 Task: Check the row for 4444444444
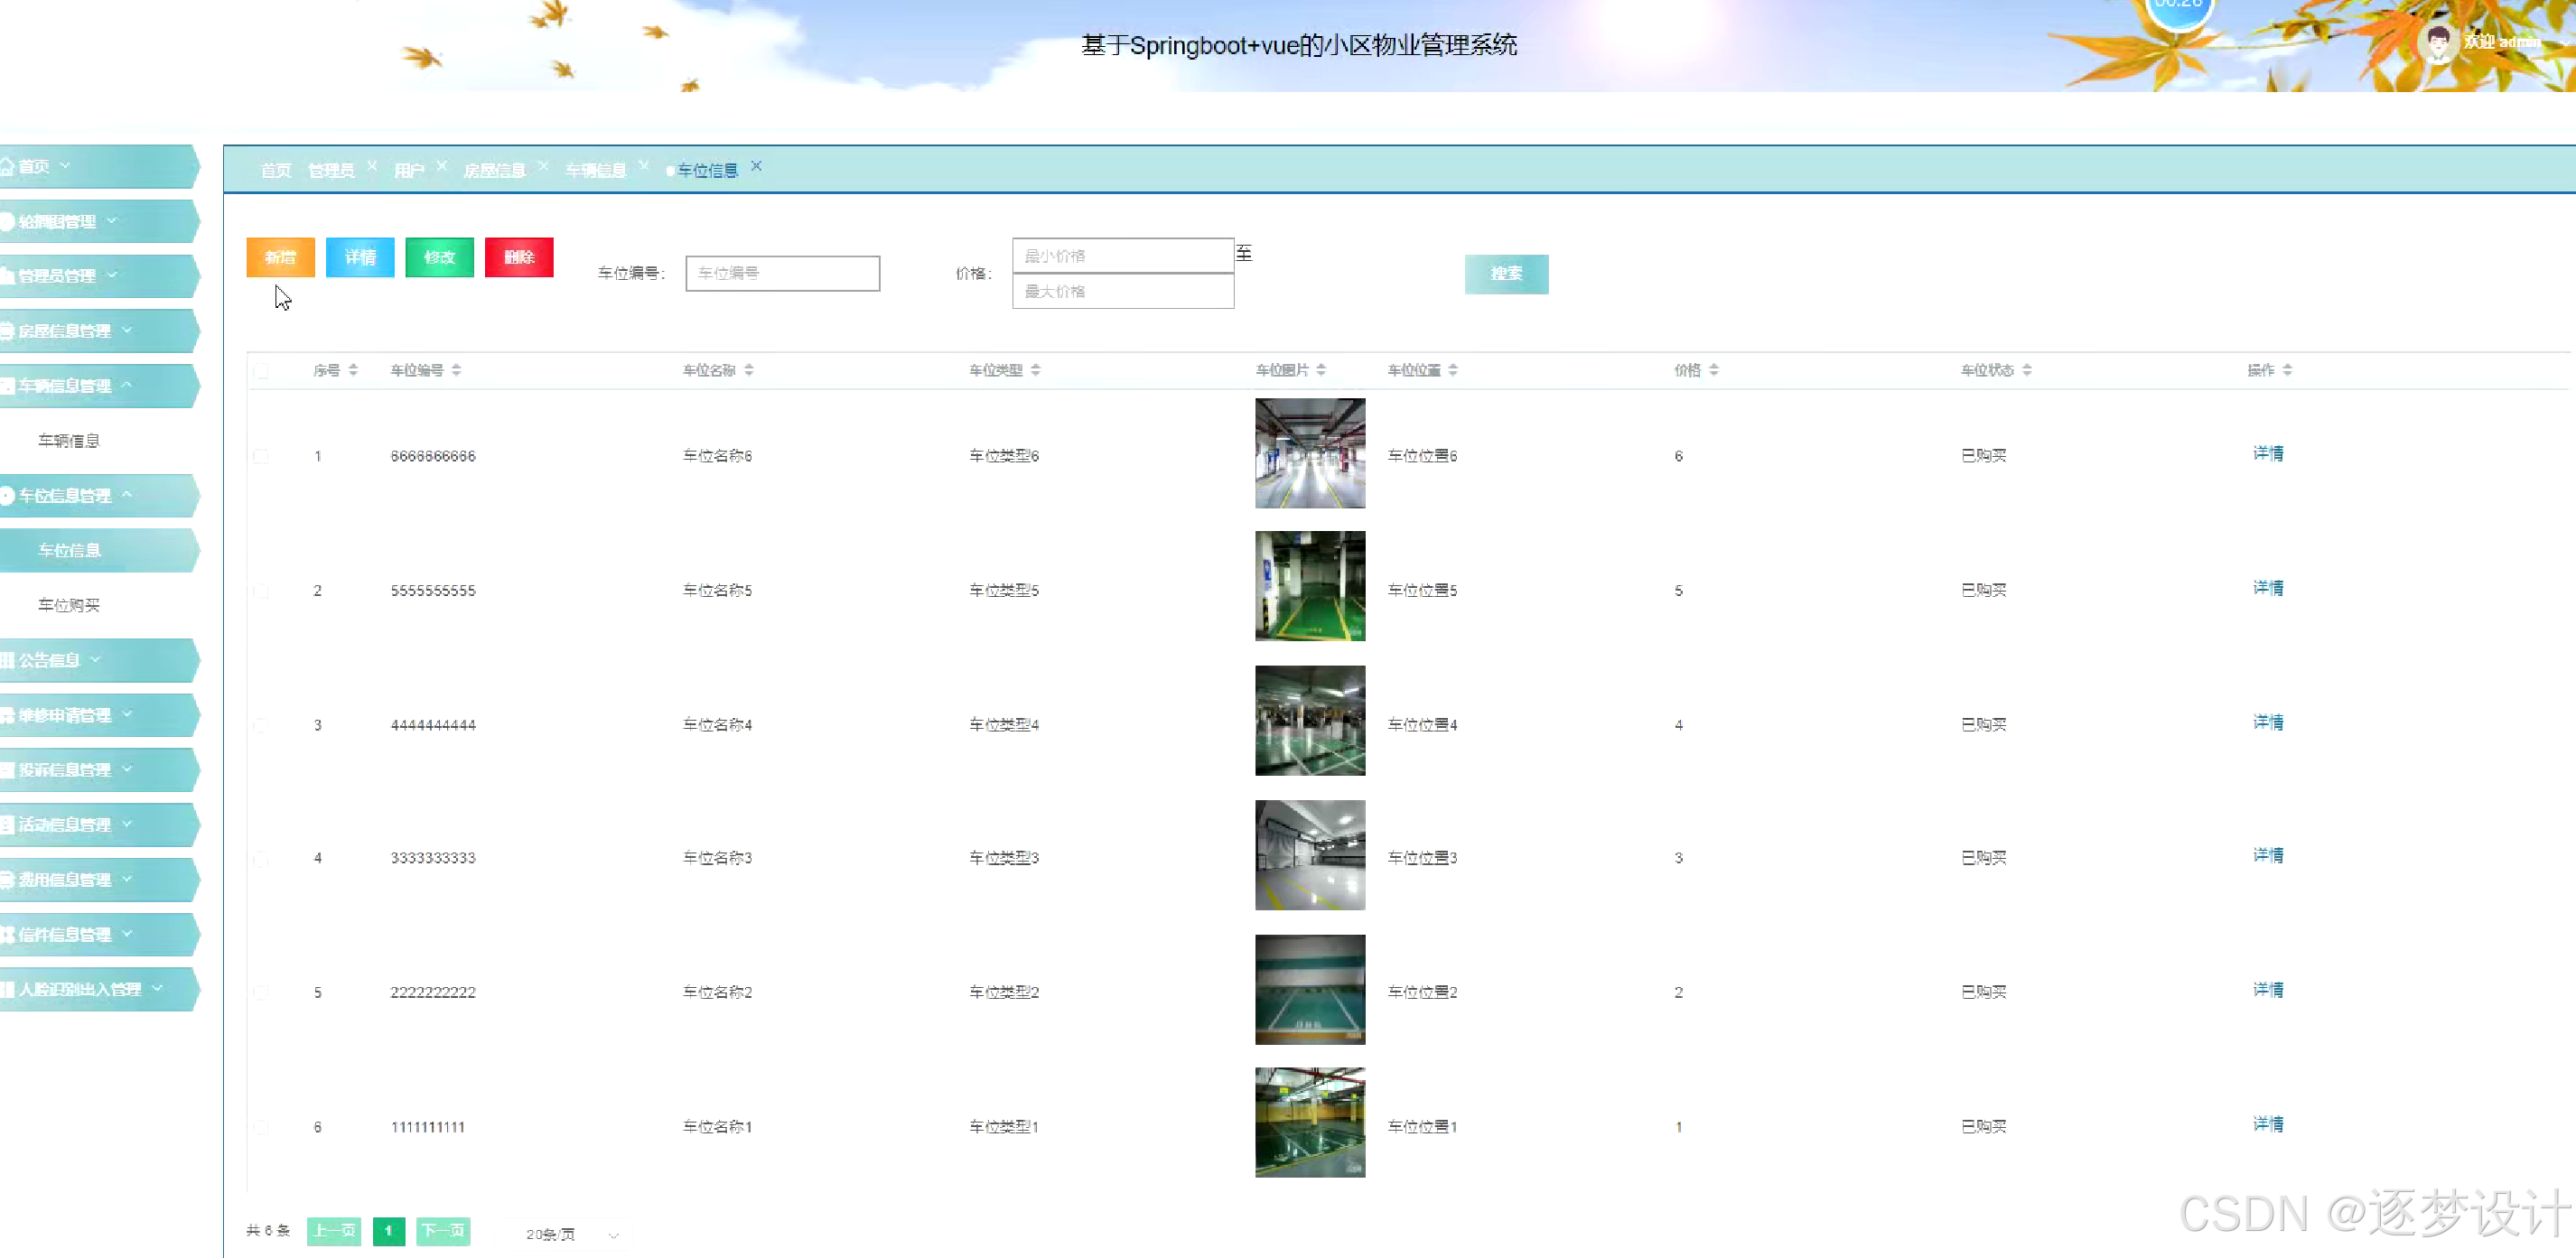click(x=261, y=725)
